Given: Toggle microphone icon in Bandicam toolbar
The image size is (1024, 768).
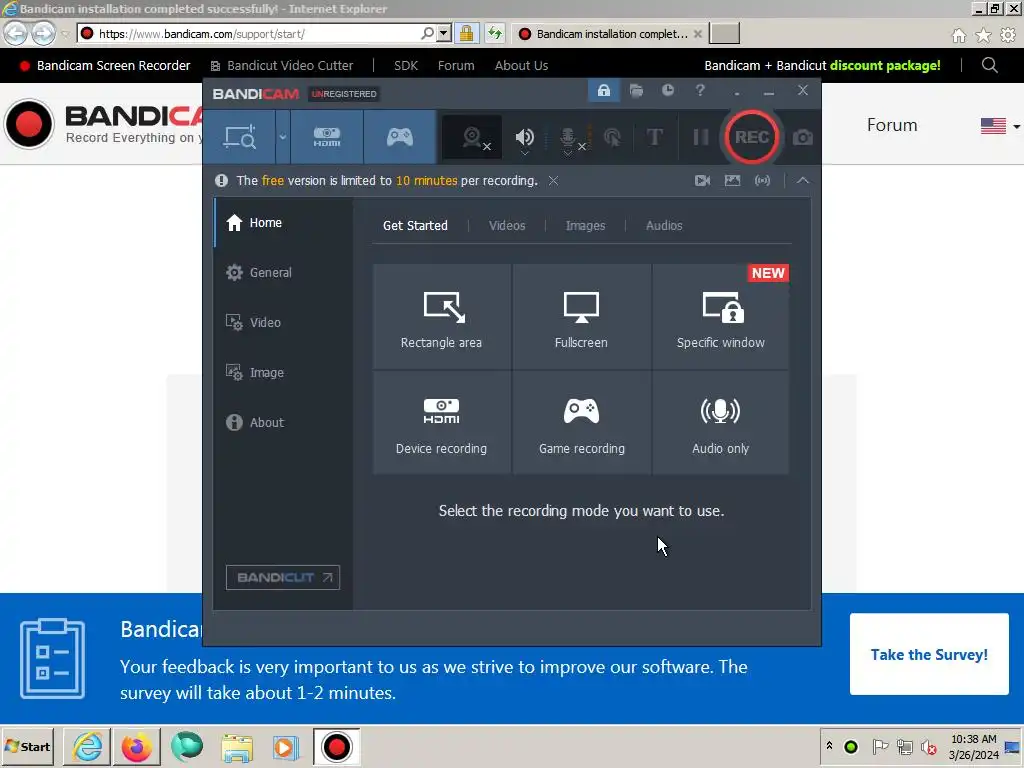Looking at the screenshot, I should (568, 138).
